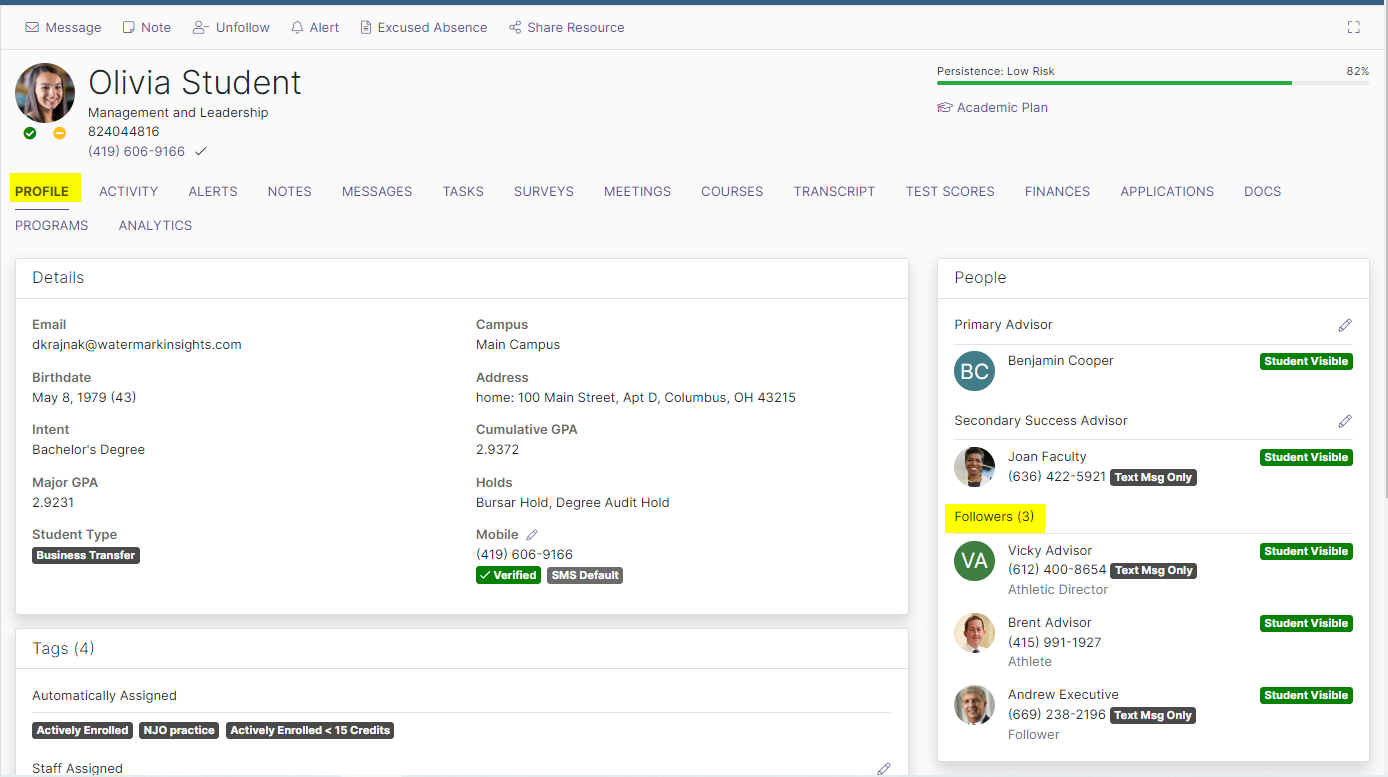Click Vicky Advisor's VA avatar
The height and width of the screenshot is (777, 1388).
pos(974,561)
